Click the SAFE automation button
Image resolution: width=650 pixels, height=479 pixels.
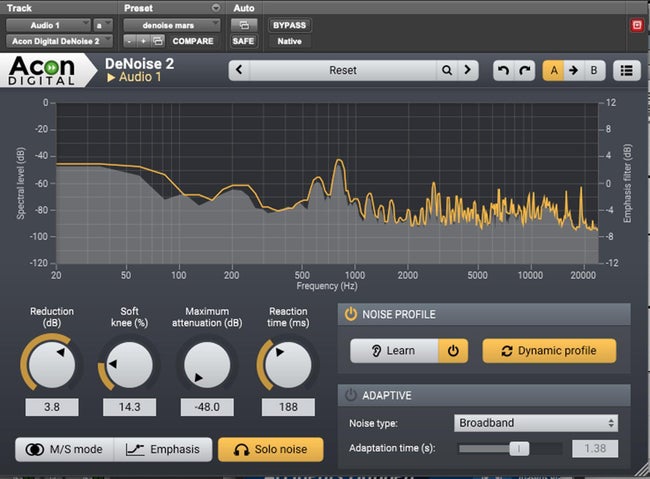point(243,41)
